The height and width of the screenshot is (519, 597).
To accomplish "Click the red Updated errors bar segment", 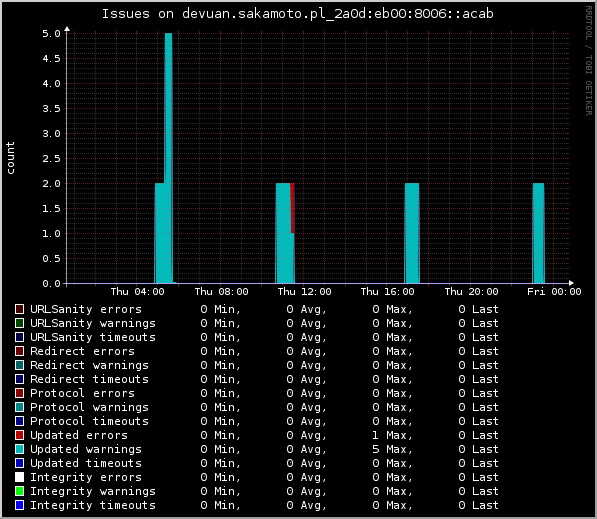I will point(292,208).
